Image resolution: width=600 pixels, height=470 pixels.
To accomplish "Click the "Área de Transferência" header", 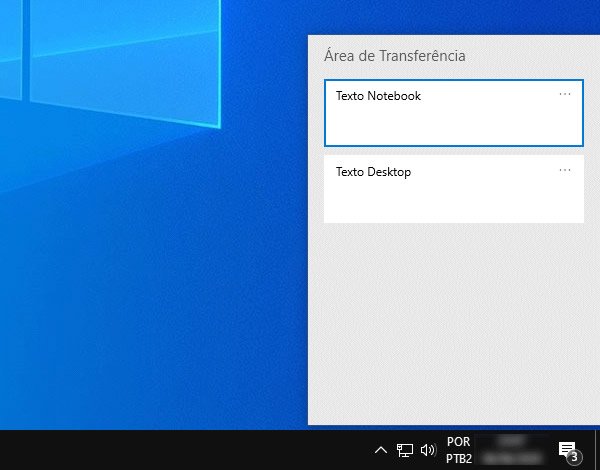I will pos(394,56).
